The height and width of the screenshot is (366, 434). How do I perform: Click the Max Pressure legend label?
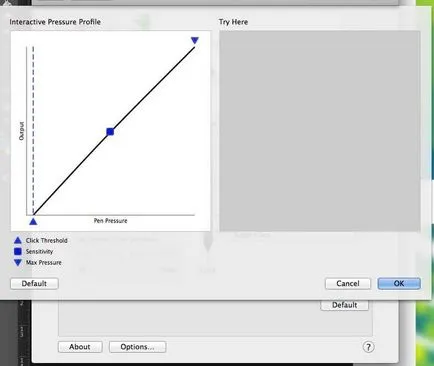click(44, 263)
